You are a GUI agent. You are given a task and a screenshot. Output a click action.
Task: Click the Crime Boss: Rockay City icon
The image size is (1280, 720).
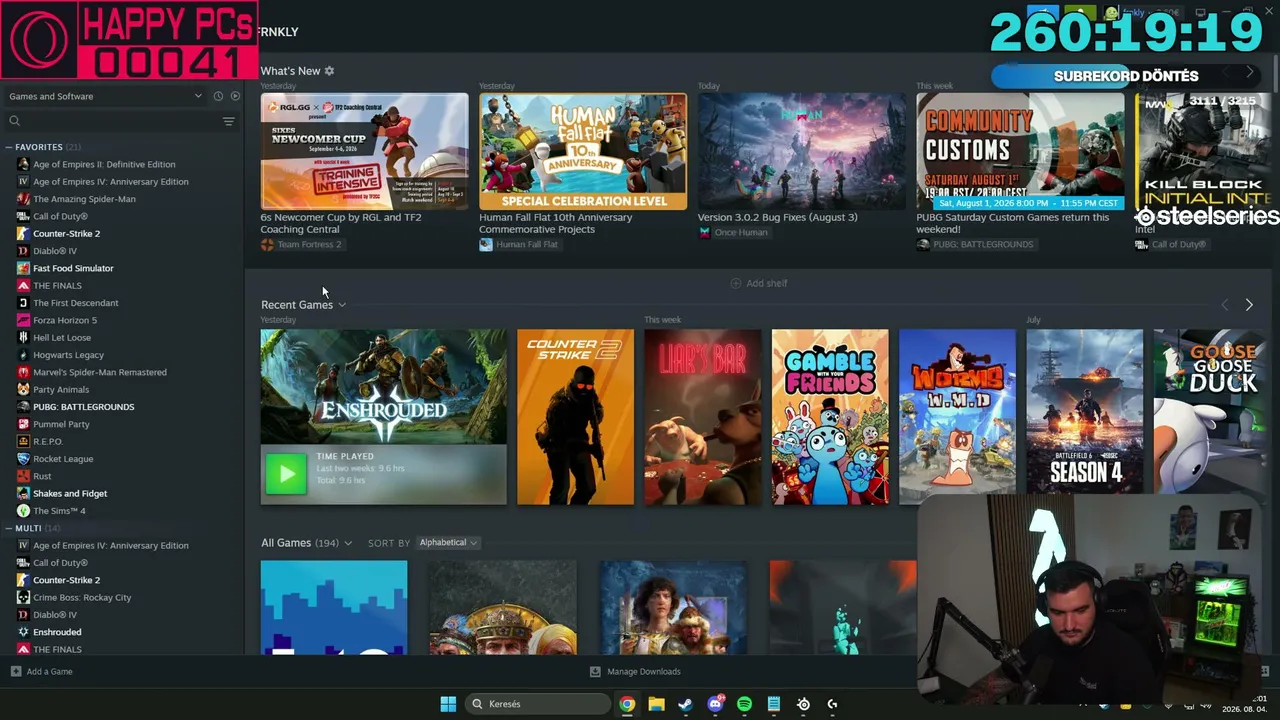pos(23,597)
